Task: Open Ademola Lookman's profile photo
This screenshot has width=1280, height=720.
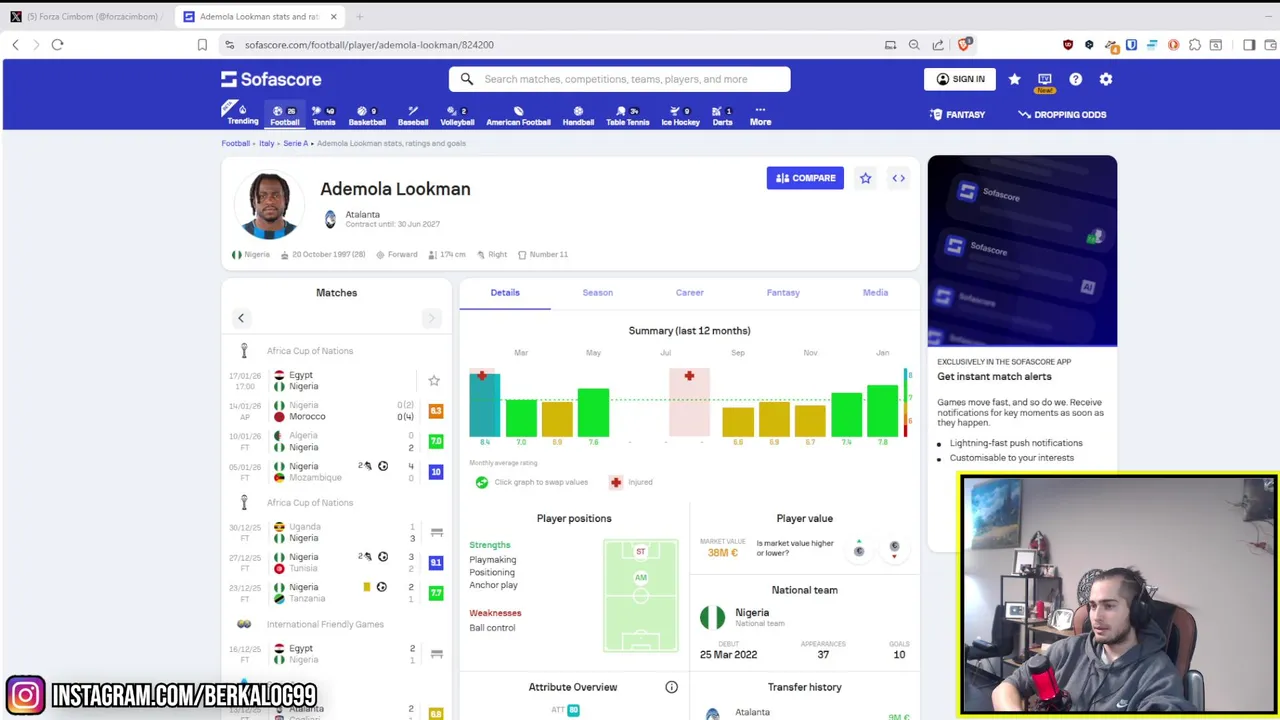Action: (269, 205)
